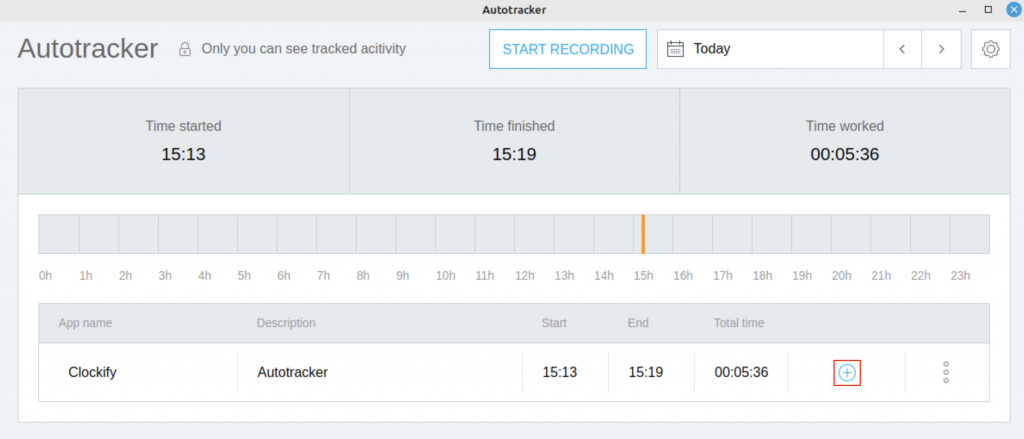Image resolution: width=1024 pixels, height=439 pixels.
Task: Go to previous day with left chevron
Action: pos(903,49)
